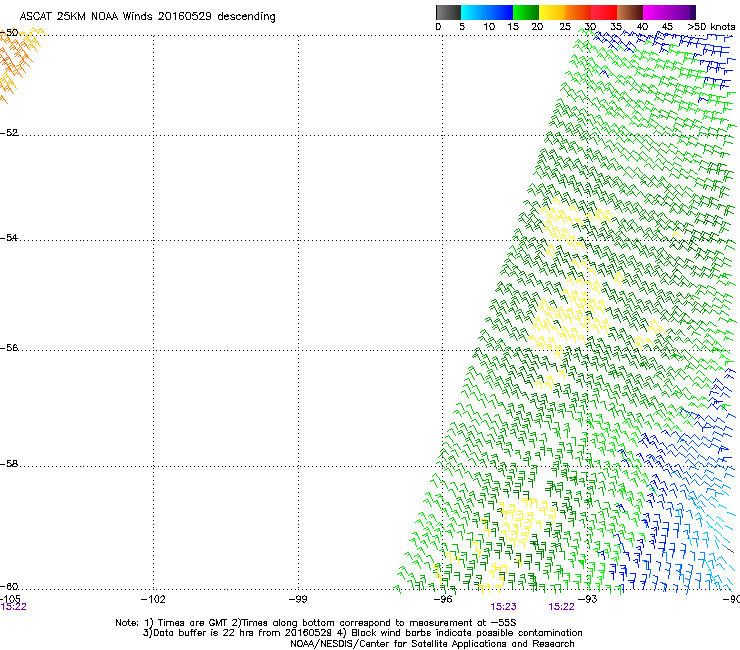Click the -93 longitude axis label
This screenshot has width=740, height=650.
click(x=588, y=599)
